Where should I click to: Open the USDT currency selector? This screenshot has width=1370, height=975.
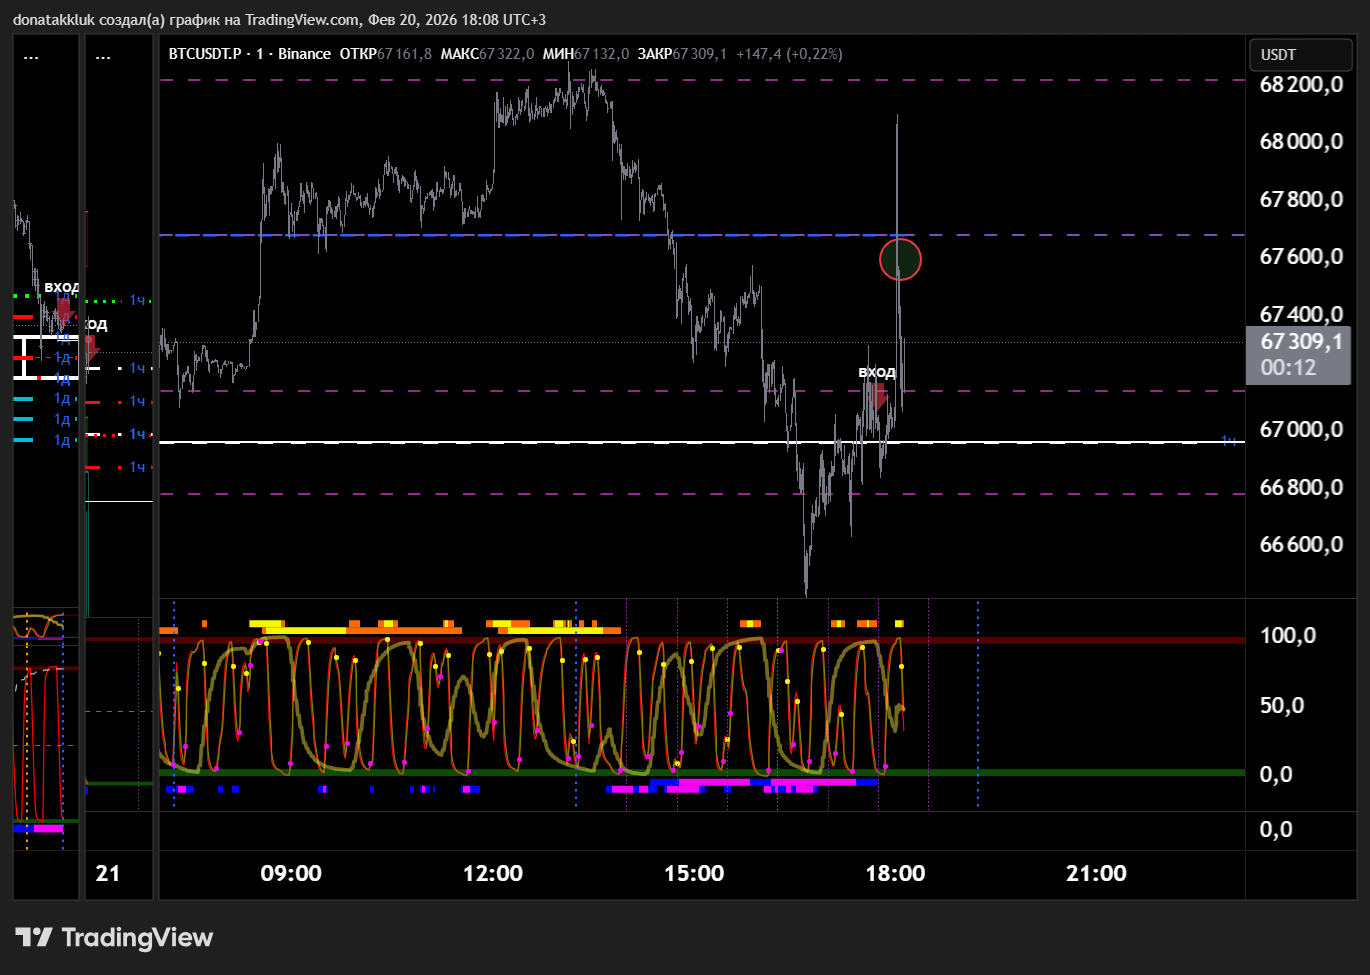tap(1299, 55)
